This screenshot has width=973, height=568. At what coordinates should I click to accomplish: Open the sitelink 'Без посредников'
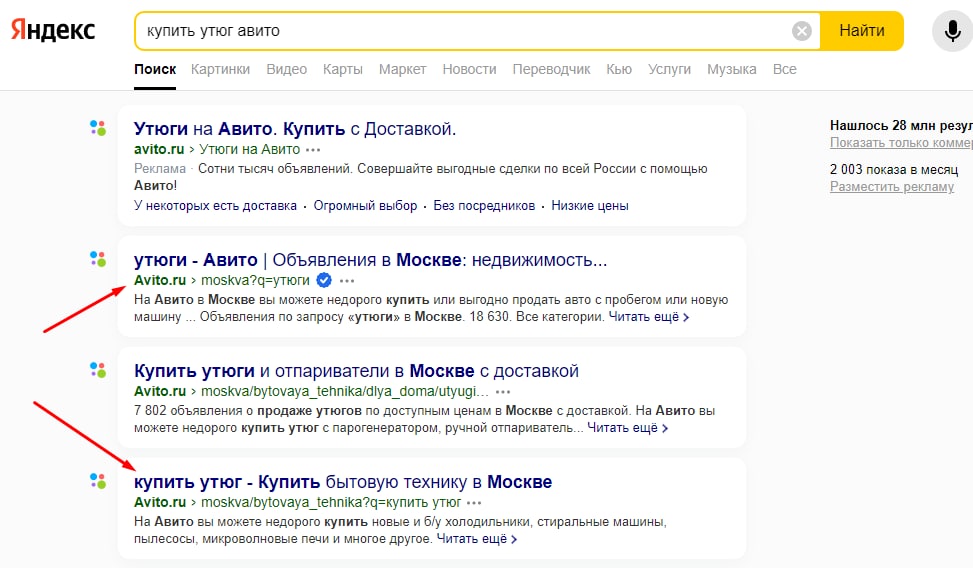[x=484, y=205]
